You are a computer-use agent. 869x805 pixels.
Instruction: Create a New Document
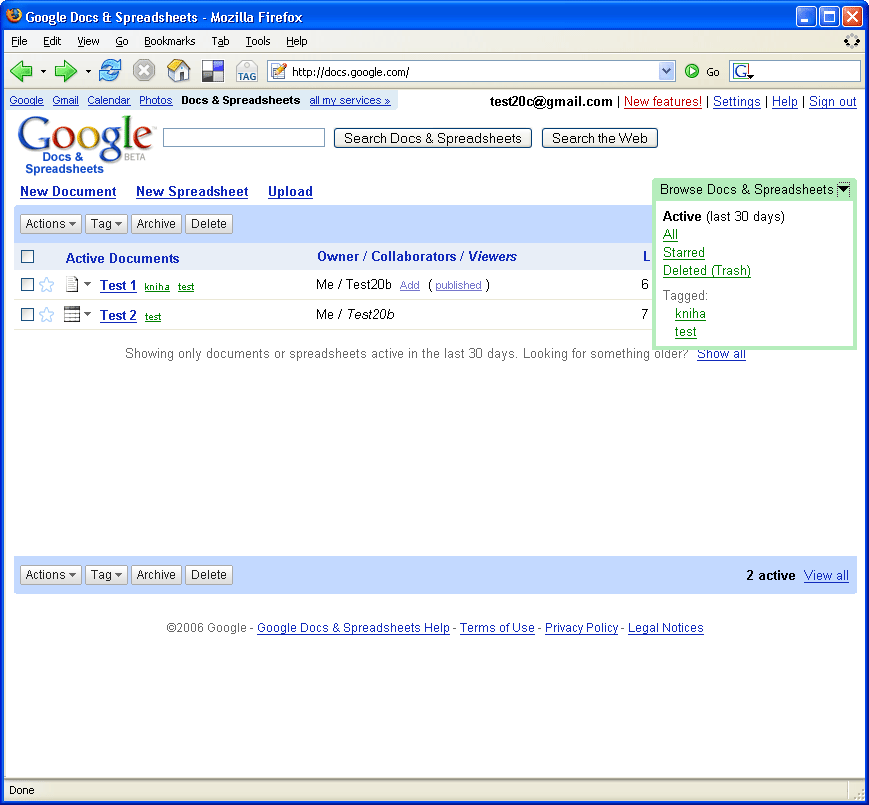coord(68,192)
